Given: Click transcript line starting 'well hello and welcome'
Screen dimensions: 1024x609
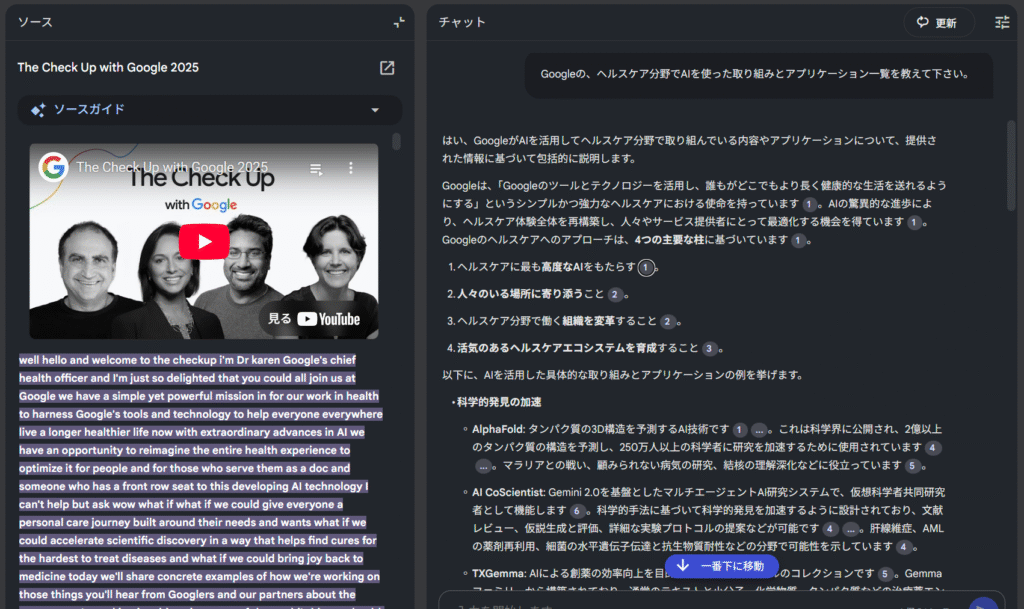Looking at the screenshot, I should 187,360.
